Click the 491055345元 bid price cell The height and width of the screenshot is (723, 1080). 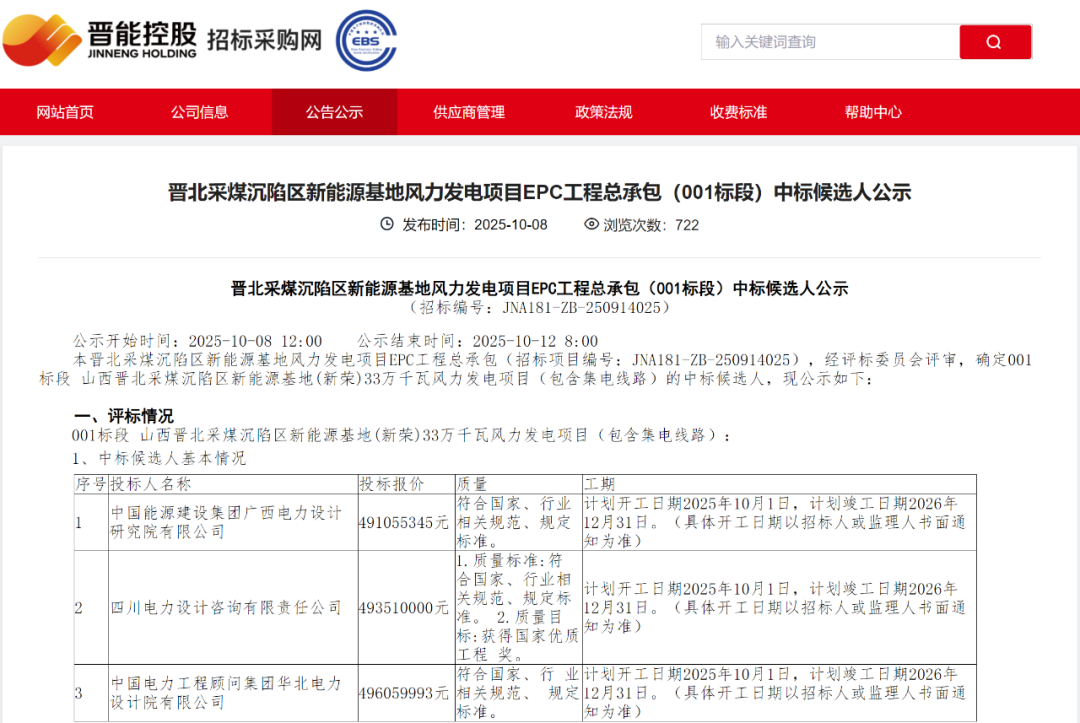pyautogui.click(x=405, y=522)
